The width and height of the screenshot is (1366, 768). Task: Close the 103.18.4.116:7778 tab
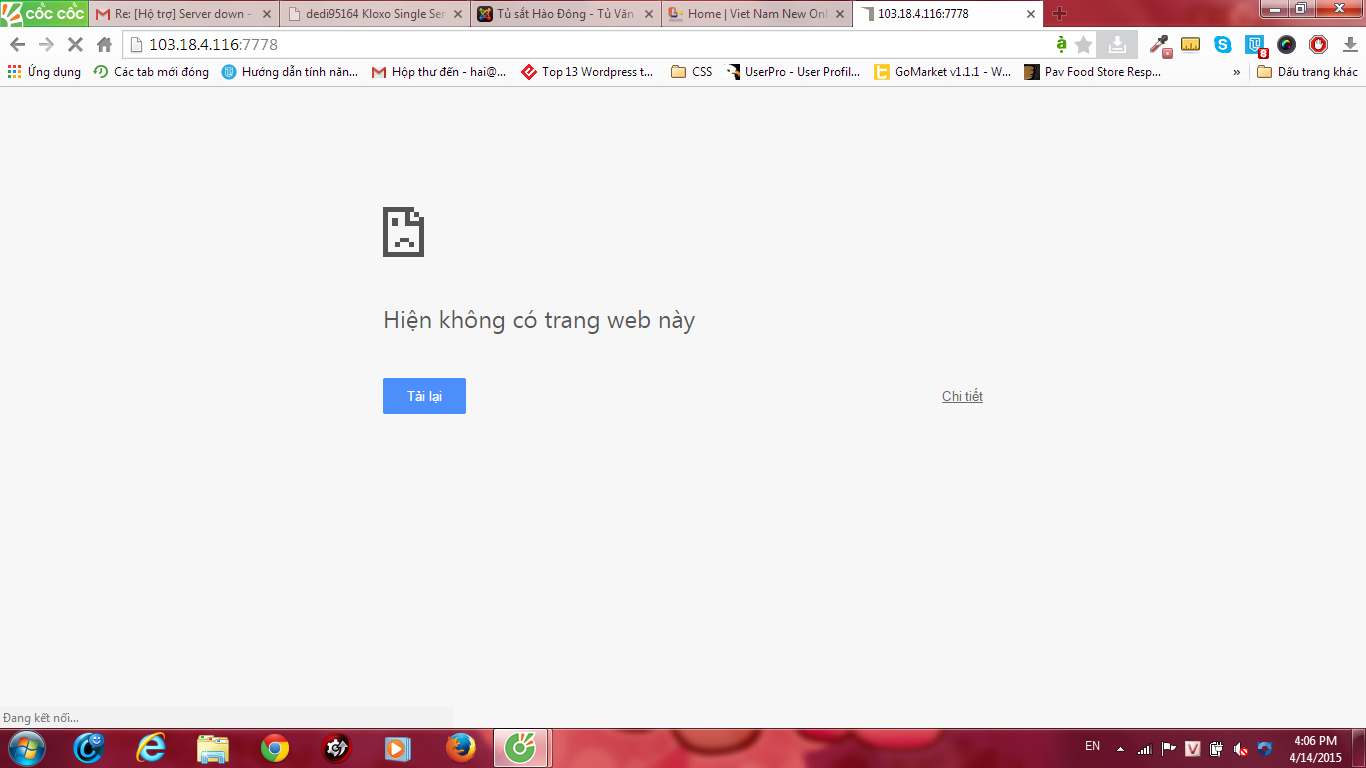click(1031, 14)
